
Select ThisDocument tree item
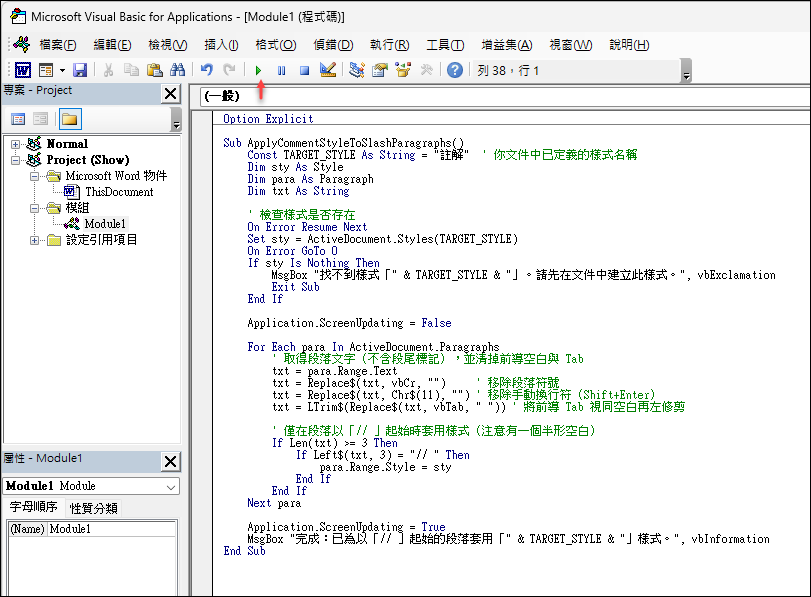119,192
